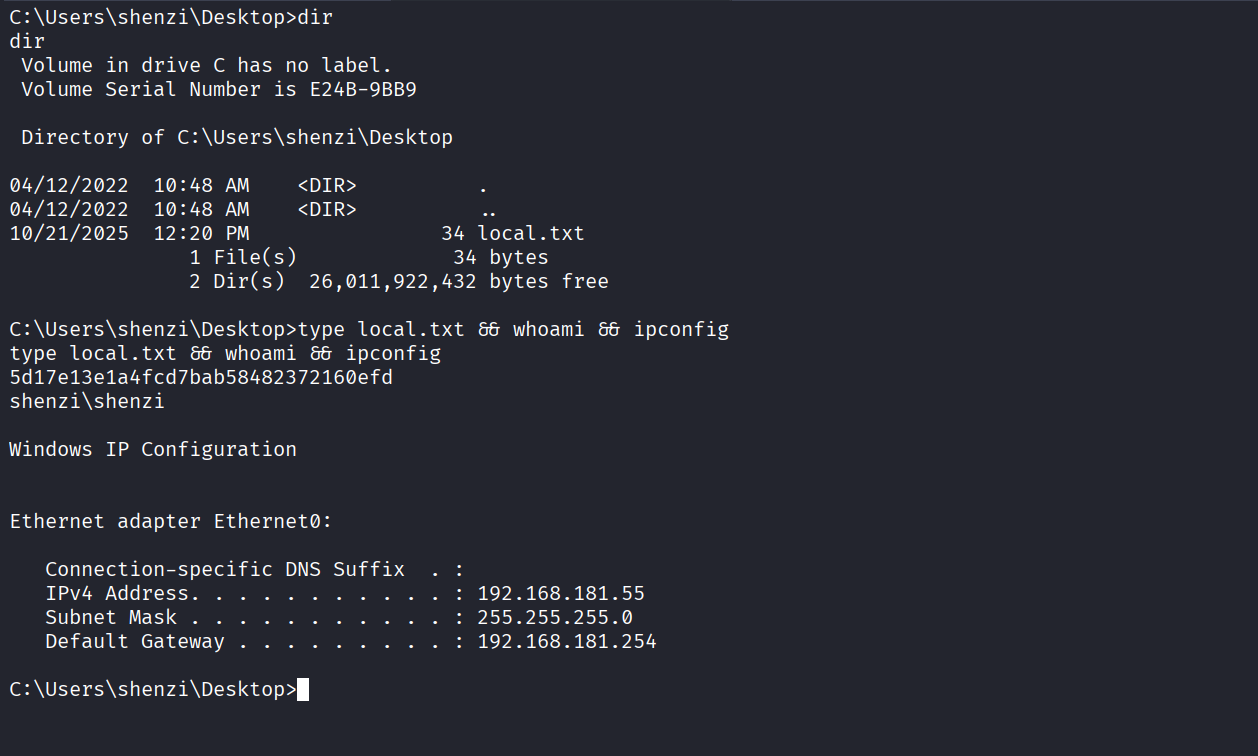Click the 'Volume in drive C has no label' line
The width and height of the screenshot is (1258, 756).
click(x=206, y=65)
